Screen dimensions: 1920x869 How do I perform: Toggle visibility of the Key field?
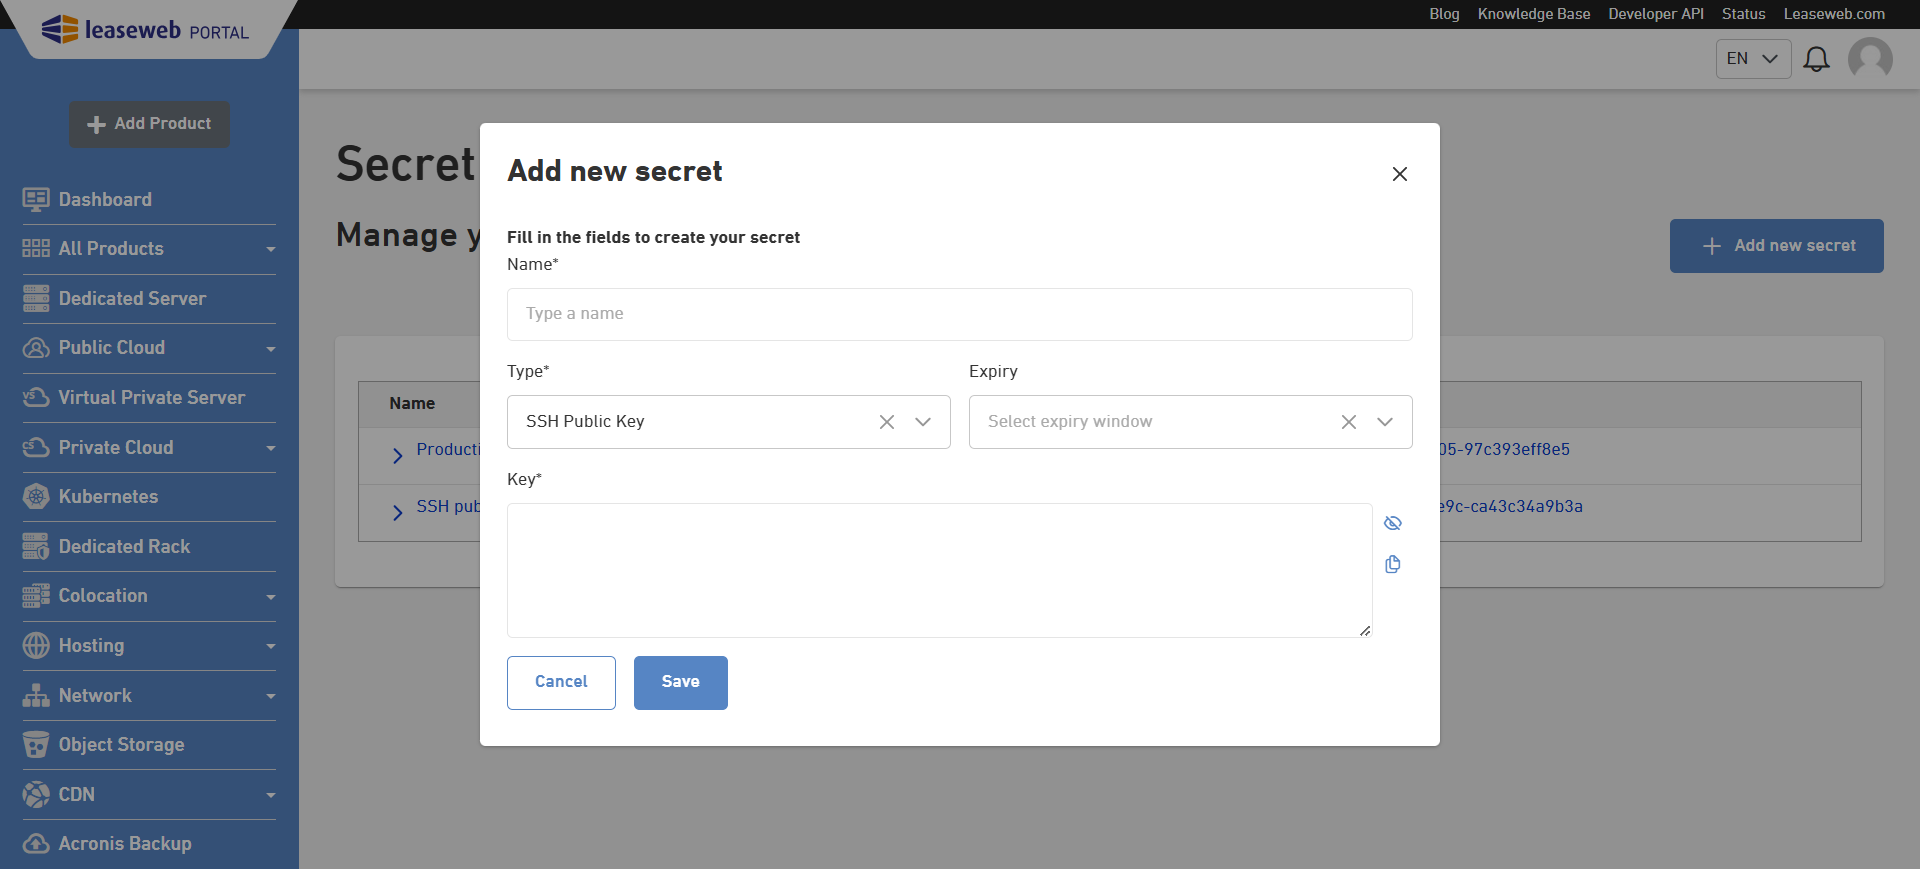pyautogui.click(x=1393, y=522)
